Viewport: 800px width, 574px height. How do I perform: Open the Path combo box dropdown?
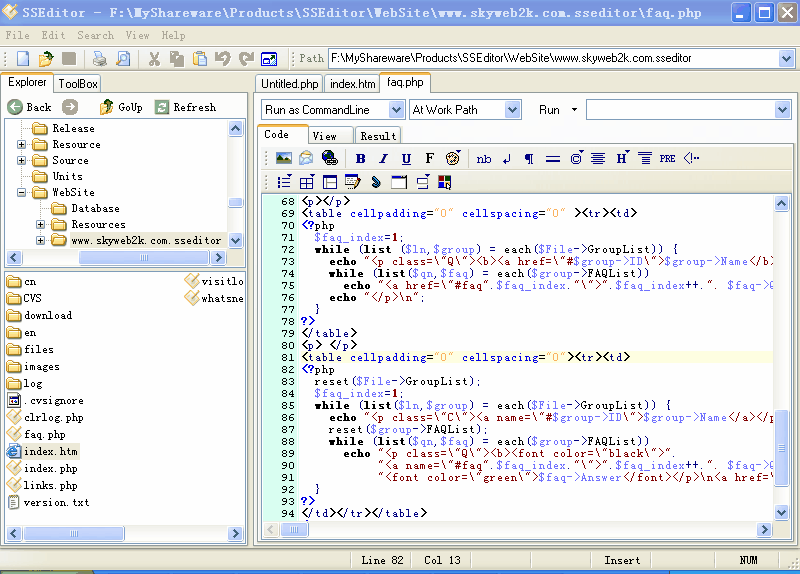tap(787, 59)
